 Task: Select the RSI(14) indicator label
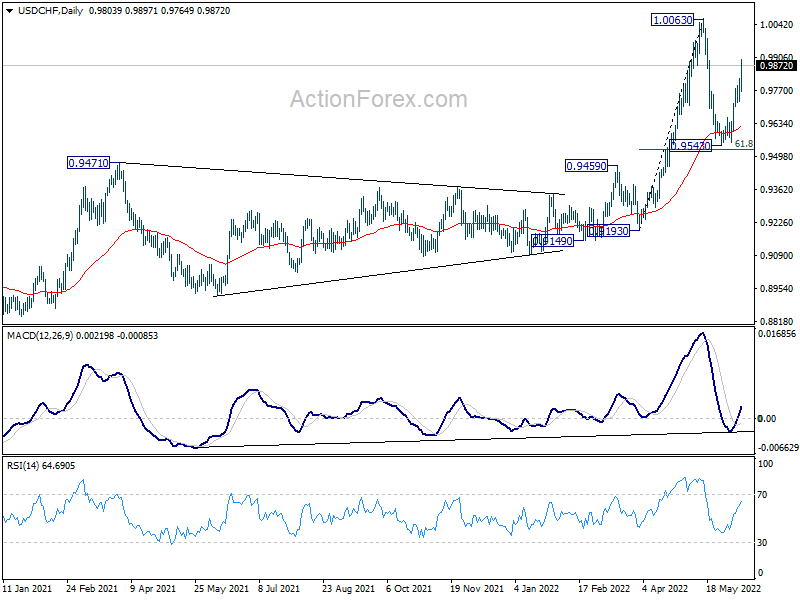pos(23,466)
